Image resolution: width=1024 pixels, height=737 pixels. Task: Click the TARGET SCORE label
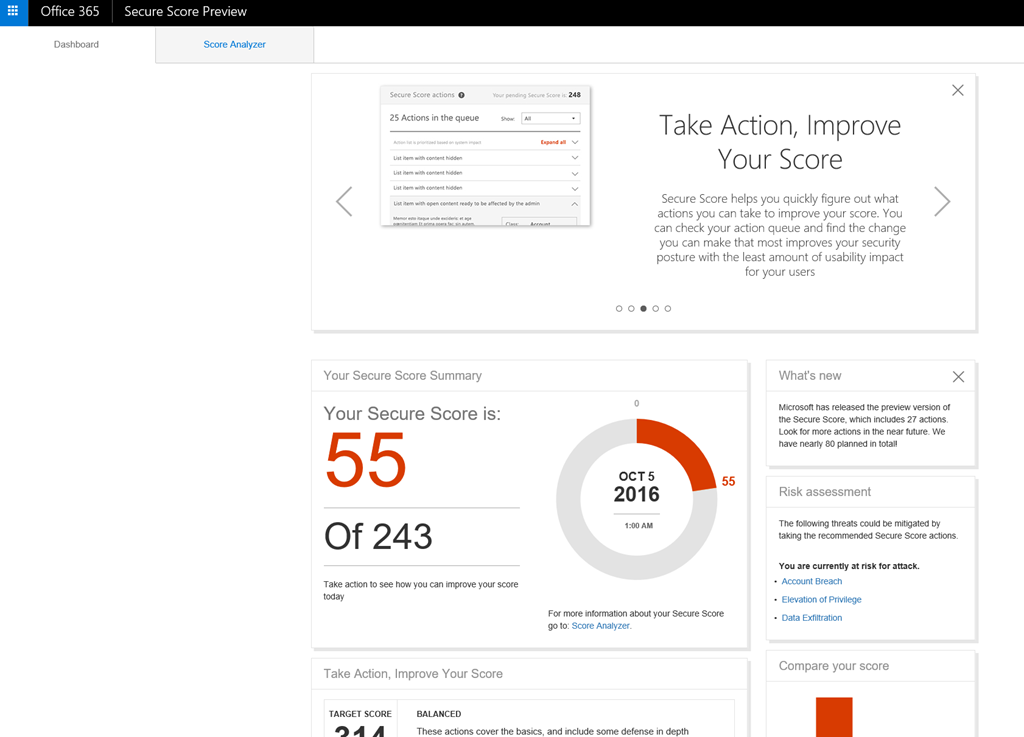pos(360,714)
